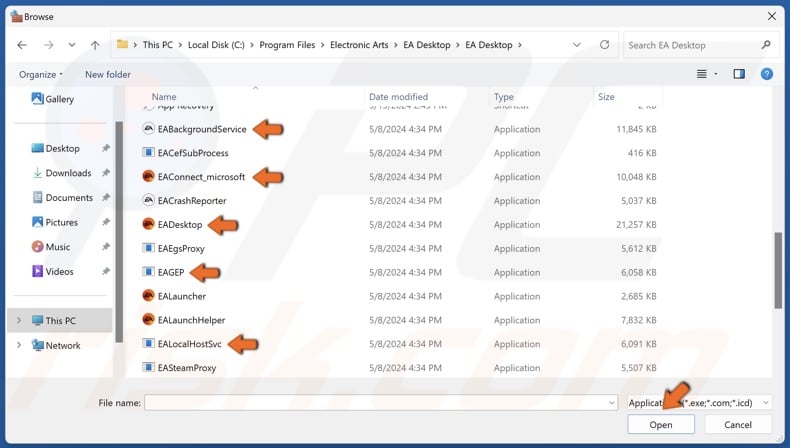Click the 21,257 KB size value
Image resolution: width=790 pixels, height=448 pixels.
[636, 225]
